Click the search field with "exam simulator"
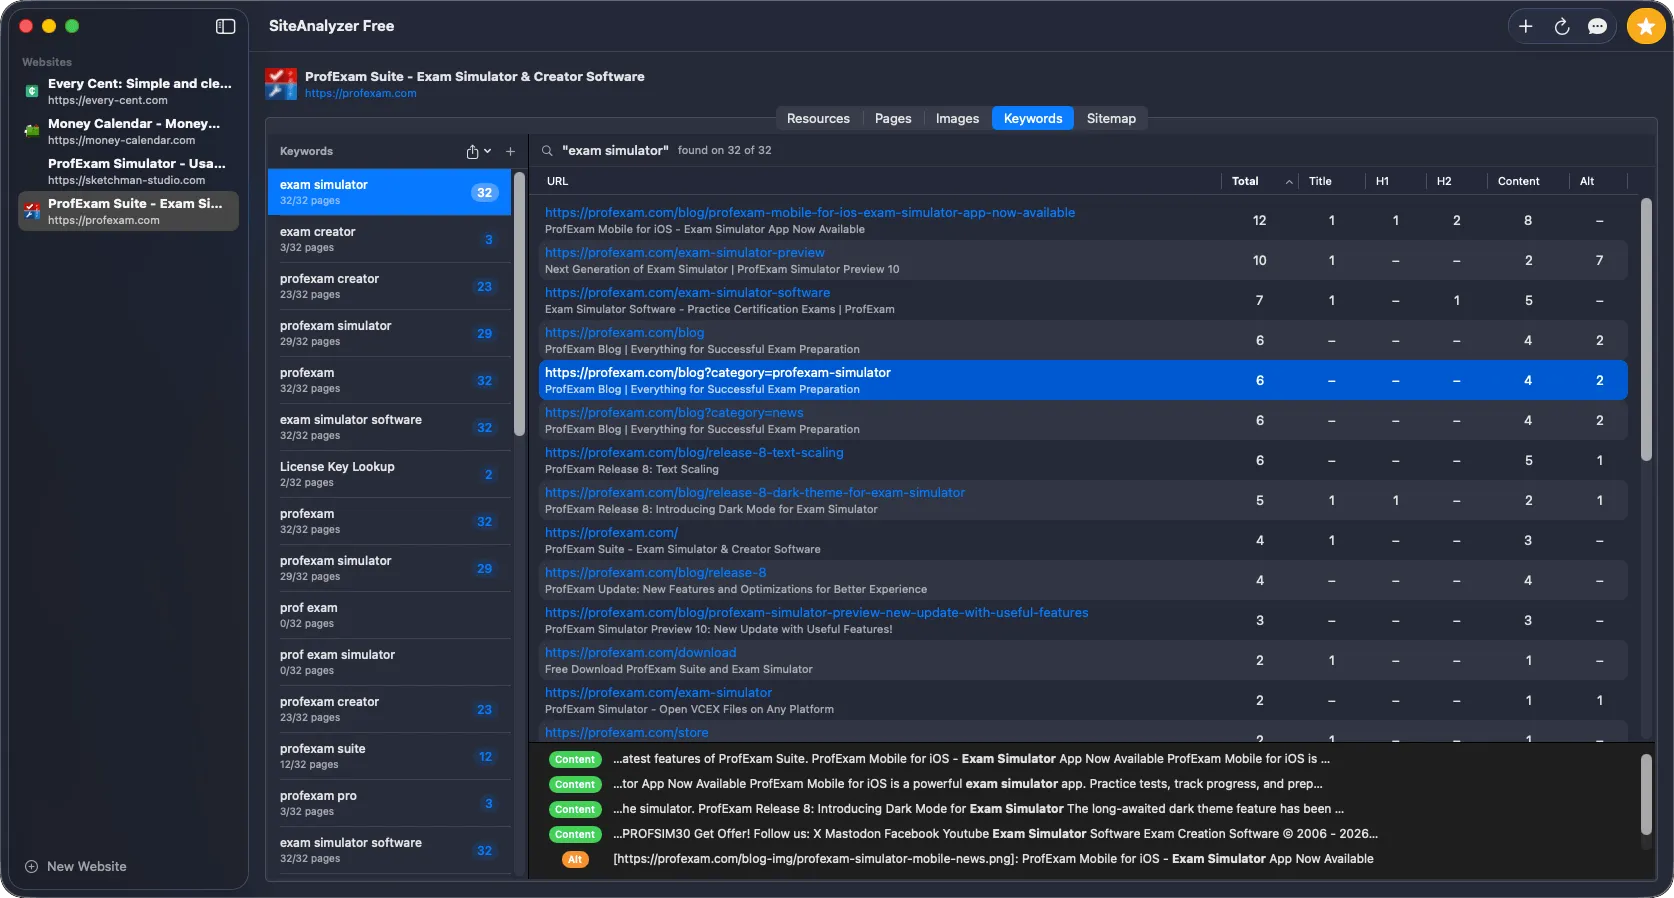The image size is (1674, 898). (x=615, y=151)
